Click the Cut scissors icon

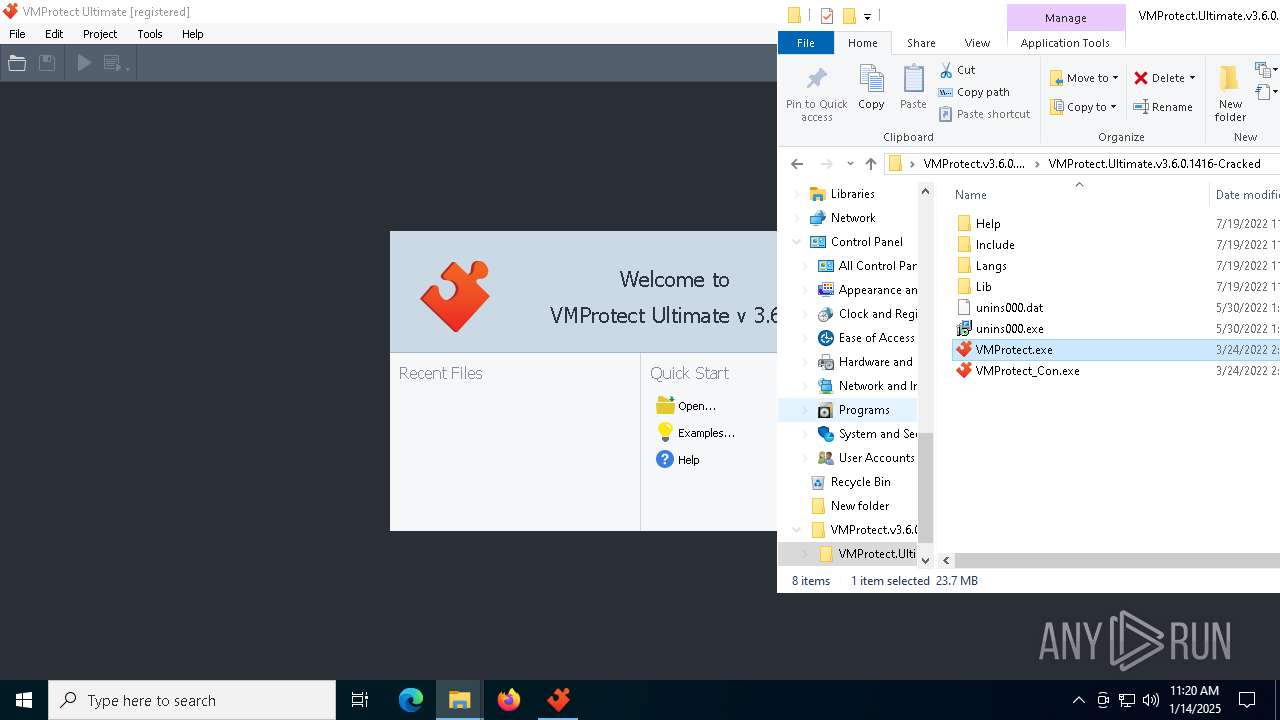coord(946,70)
